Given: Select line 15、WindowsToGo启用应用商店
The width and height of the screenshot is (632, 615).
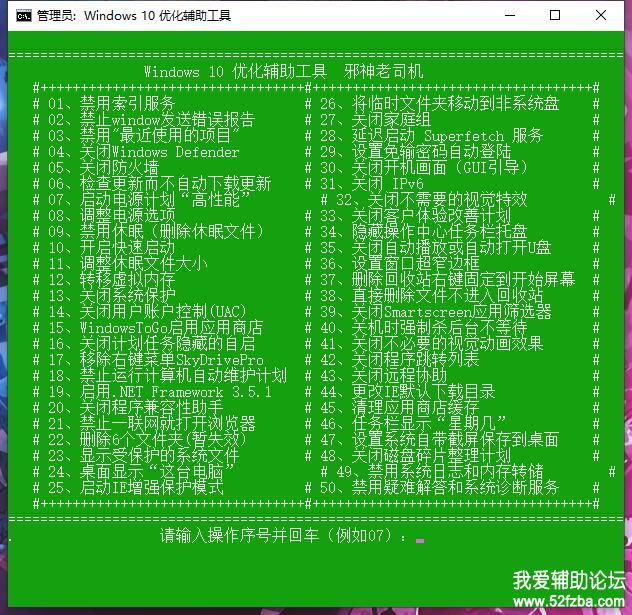Looking at the screenshot, I should (156, 328).
